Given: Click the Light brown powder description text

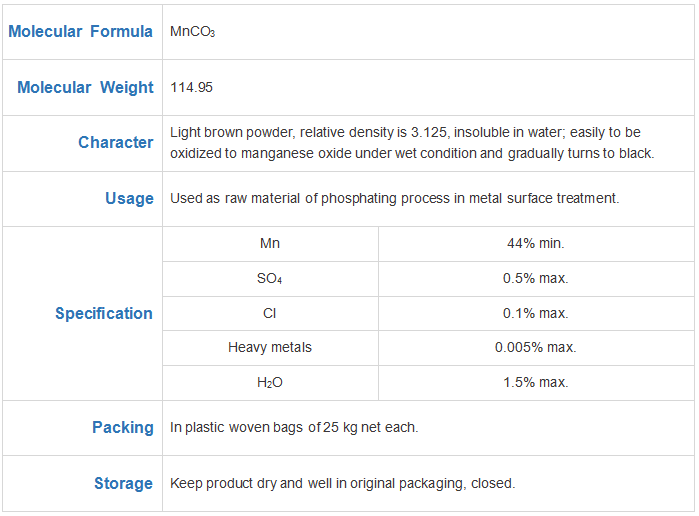Looking at the screenshot, I should click(412, 143).
